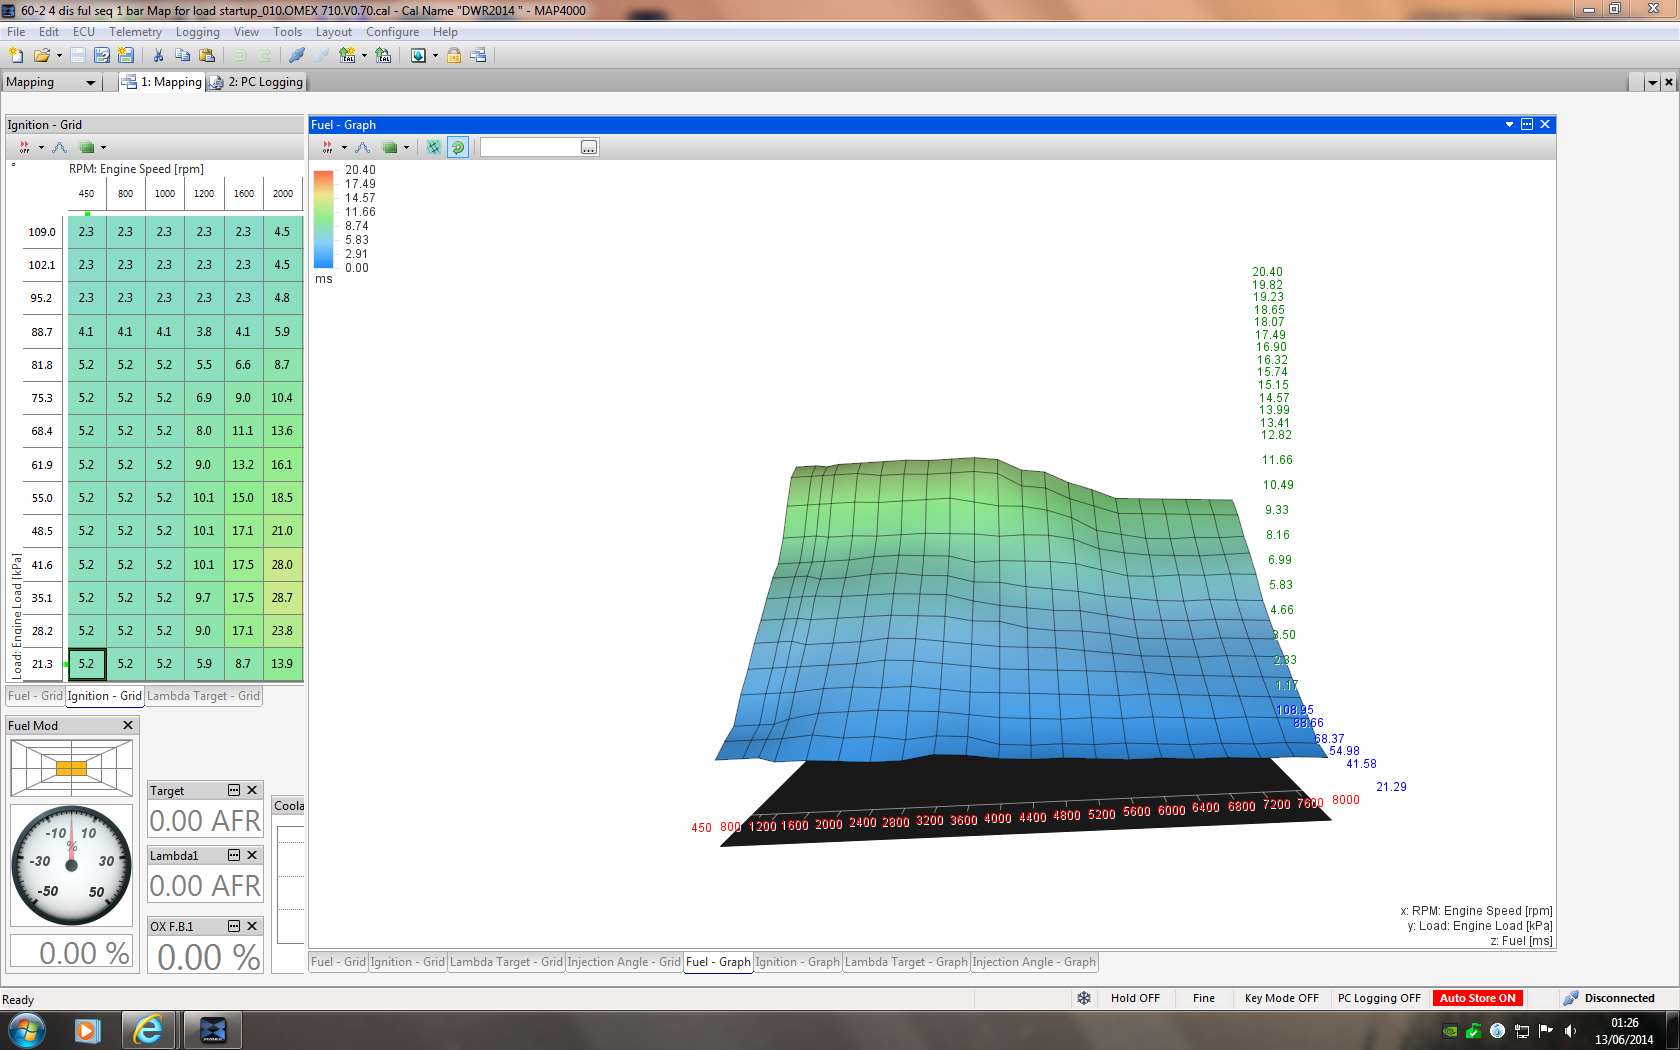Open the Logging menu
This screenshot has width=1680, height=1050.
197,32
